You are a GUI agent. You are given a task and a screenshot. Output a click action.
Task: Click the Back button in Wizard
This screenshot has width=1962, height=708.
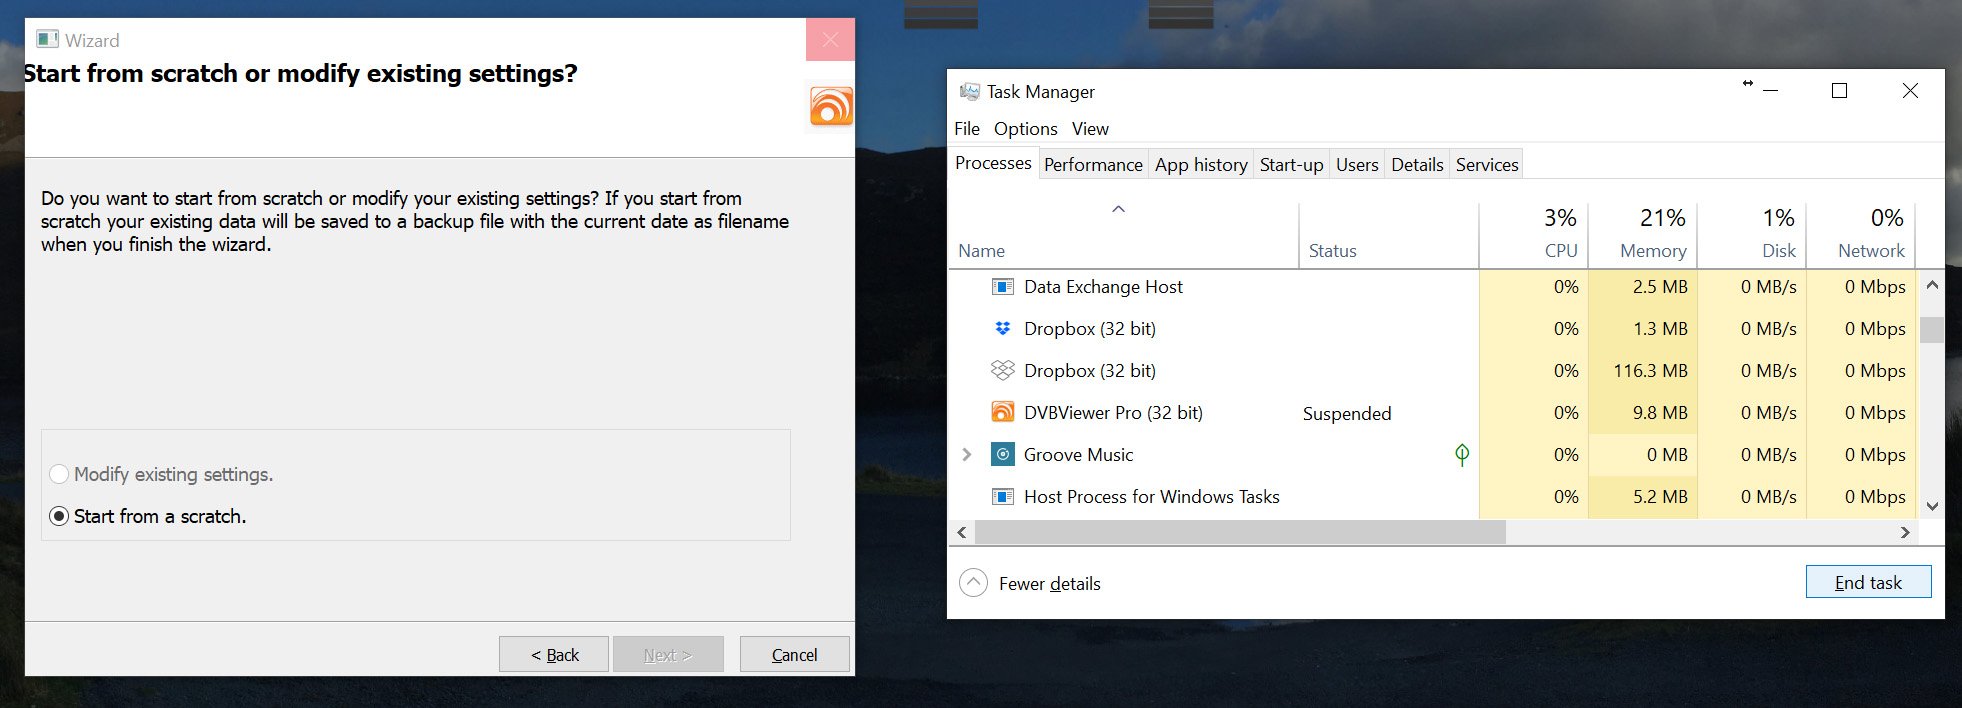click(x=554, y=654)
